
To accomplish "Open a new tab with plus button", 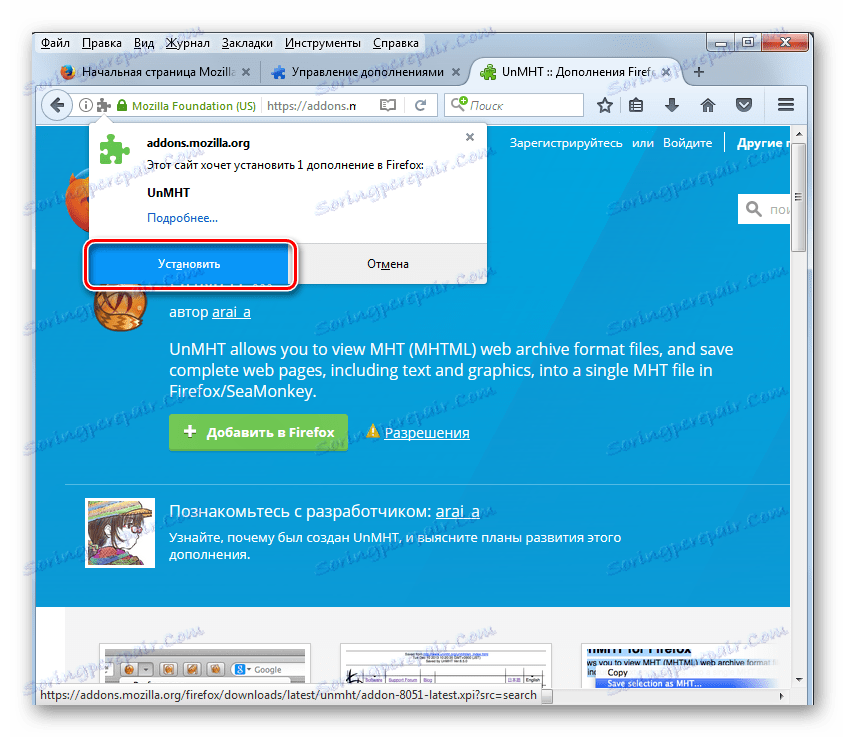I will pyautogui.click(x=699, y=72).
